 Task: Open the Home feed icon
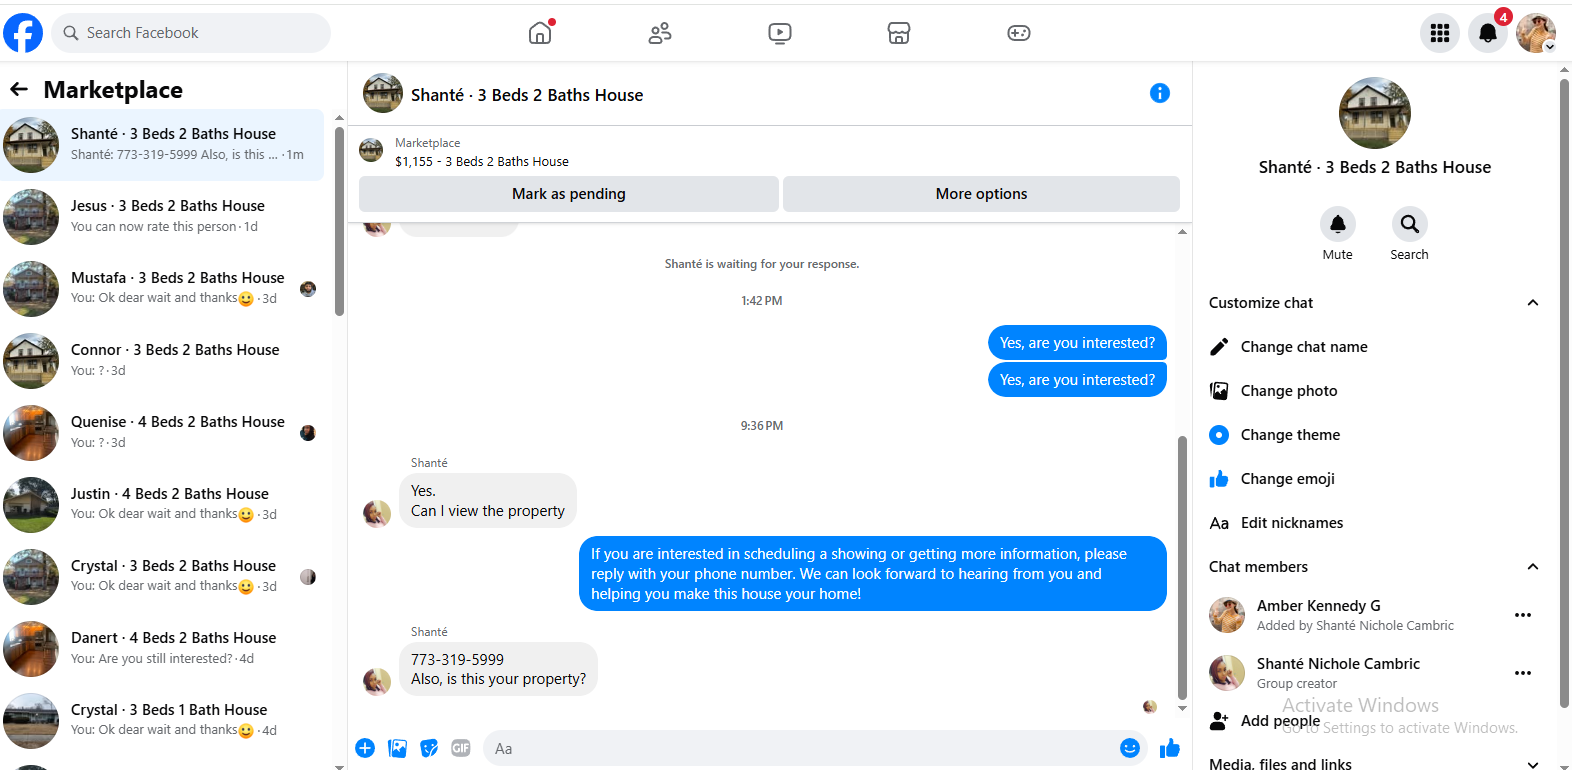540,33
